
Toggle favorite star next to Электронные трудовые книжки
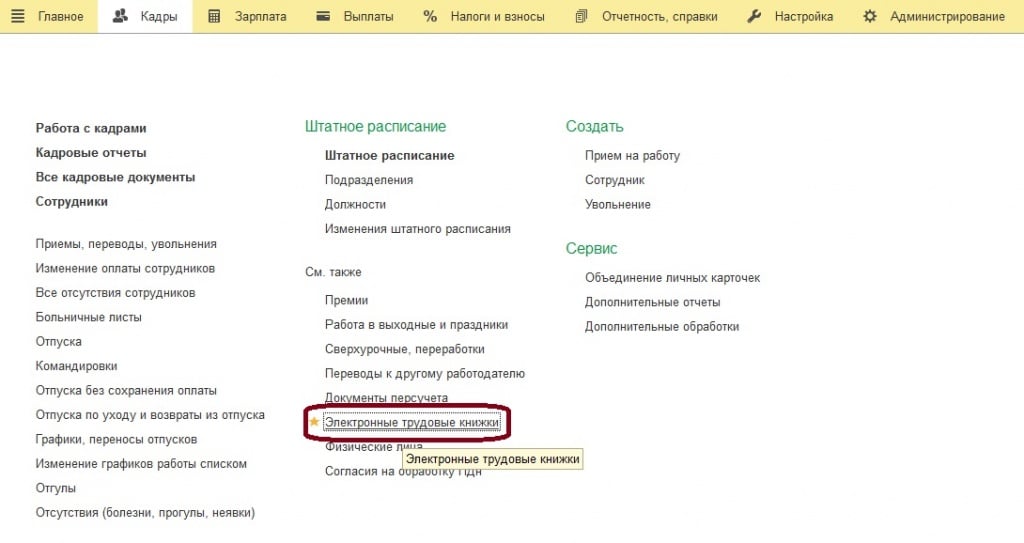click(314, 422)
